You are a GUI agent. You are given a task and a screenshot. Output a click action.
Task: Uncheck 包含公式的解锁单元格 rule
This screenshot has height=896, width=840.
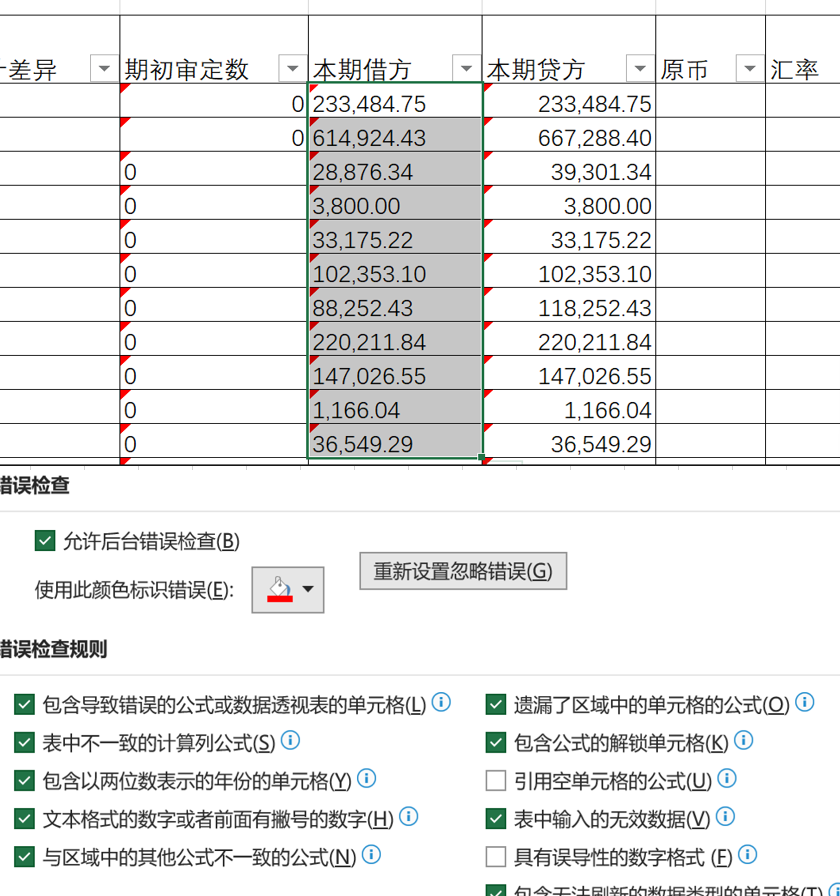coord(496,743)
